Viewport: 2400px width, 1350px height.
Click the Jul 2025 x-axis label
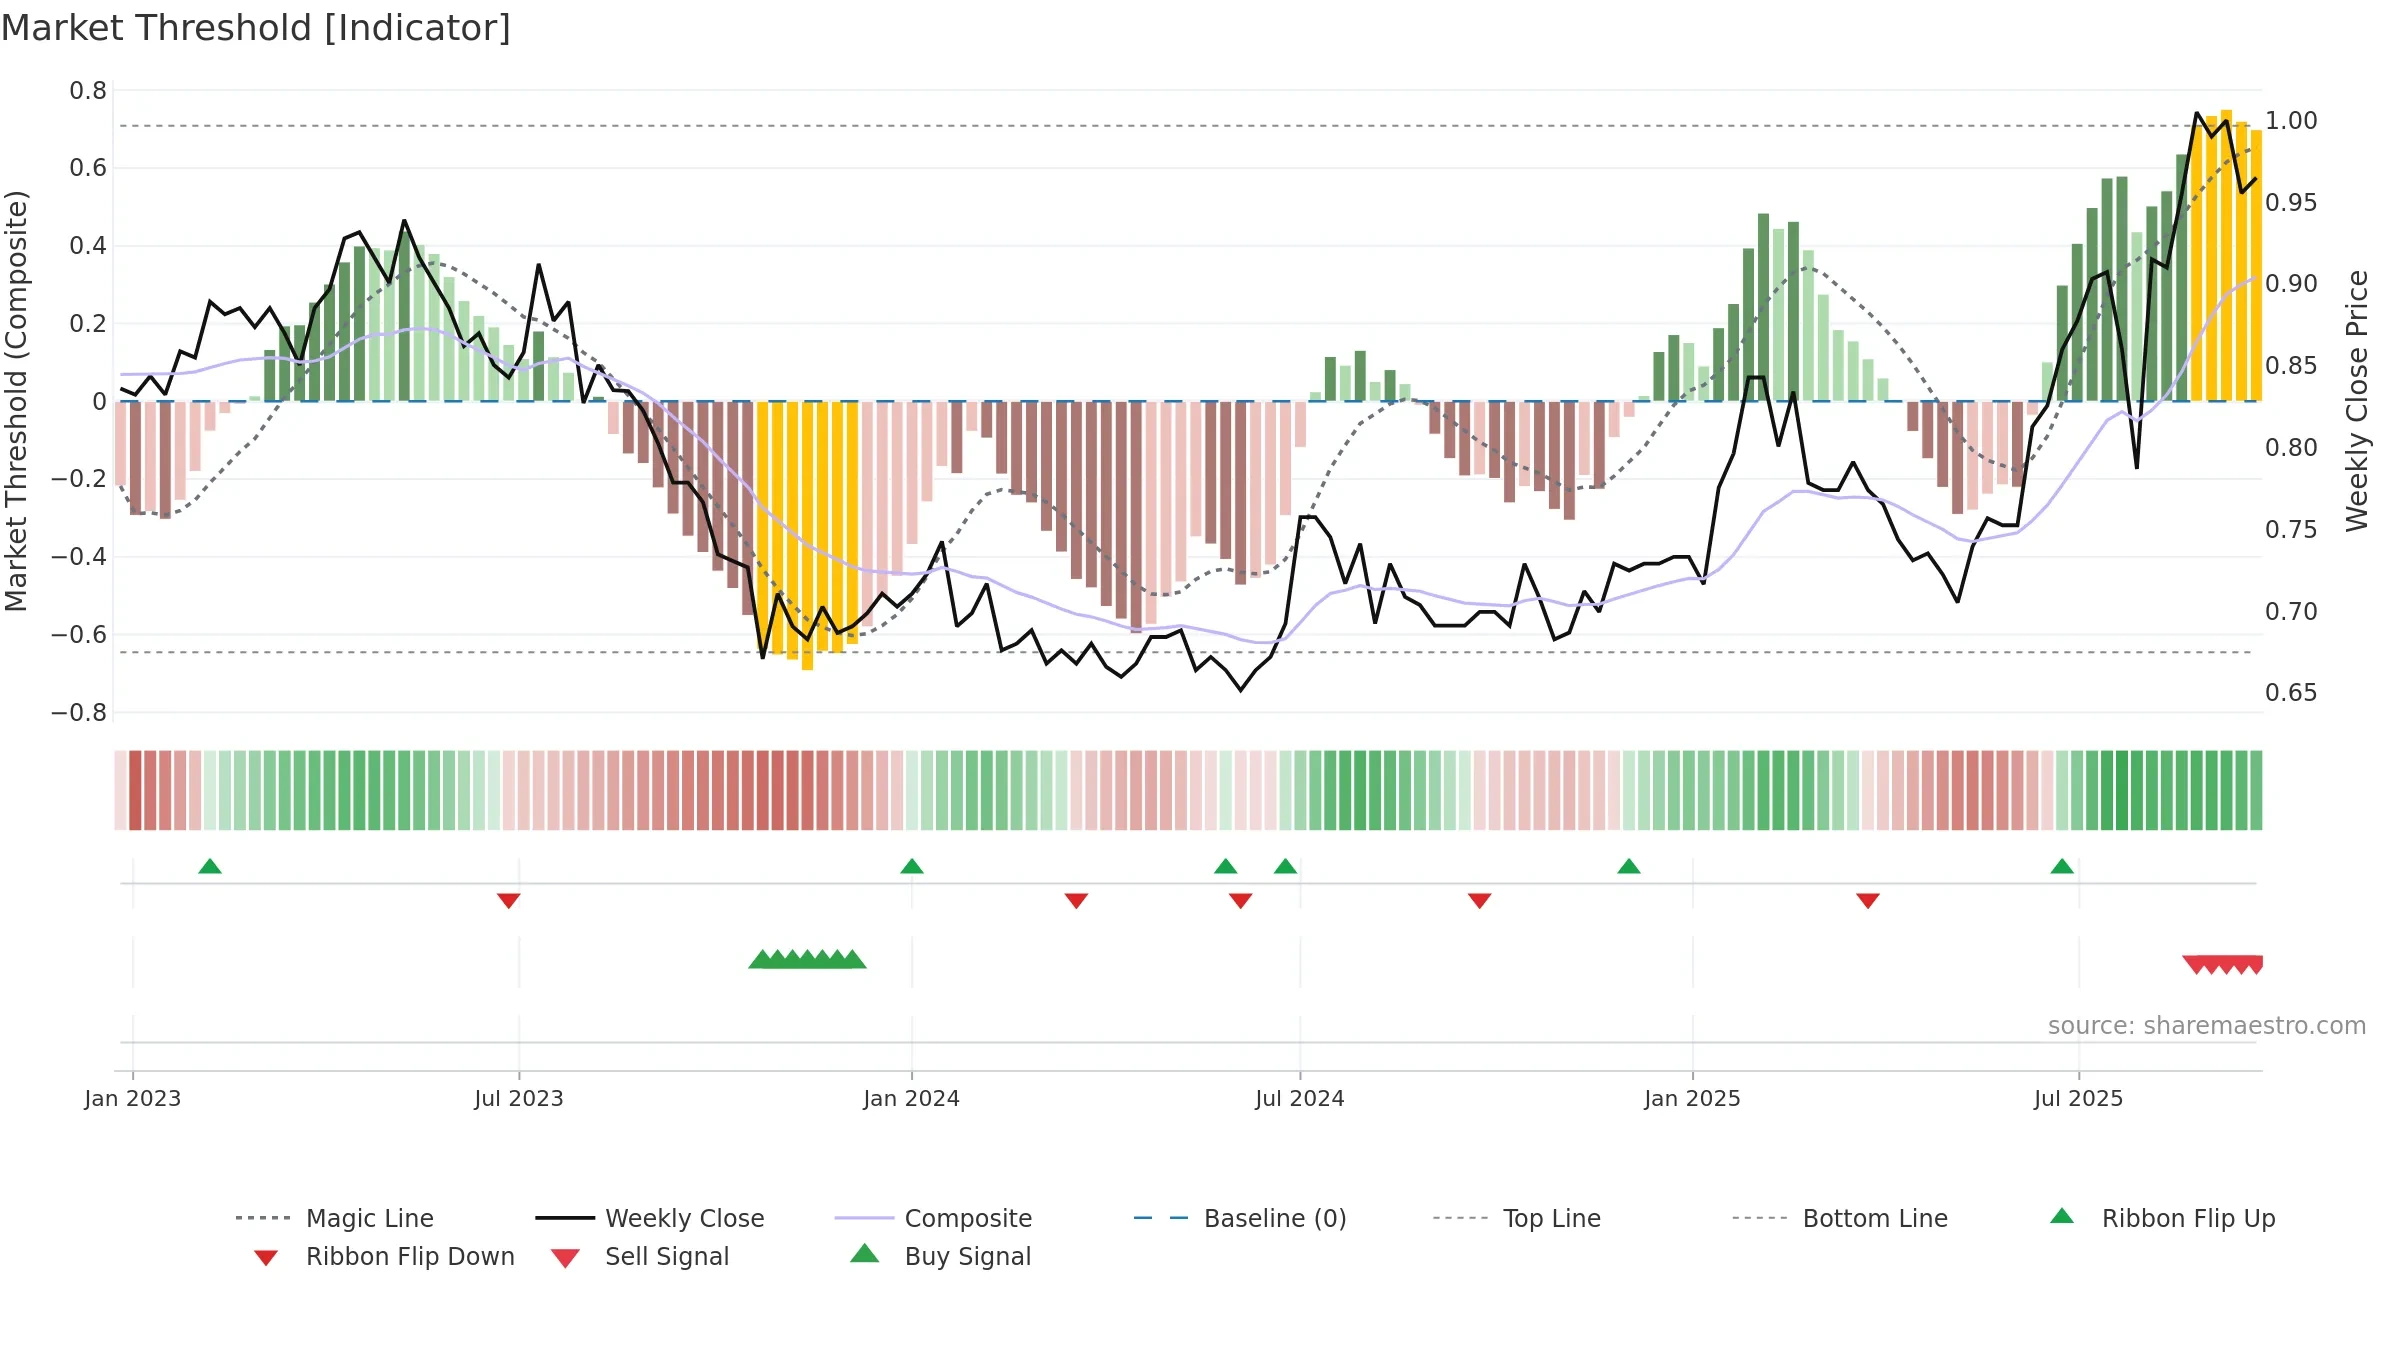tap(2079, 1098)
